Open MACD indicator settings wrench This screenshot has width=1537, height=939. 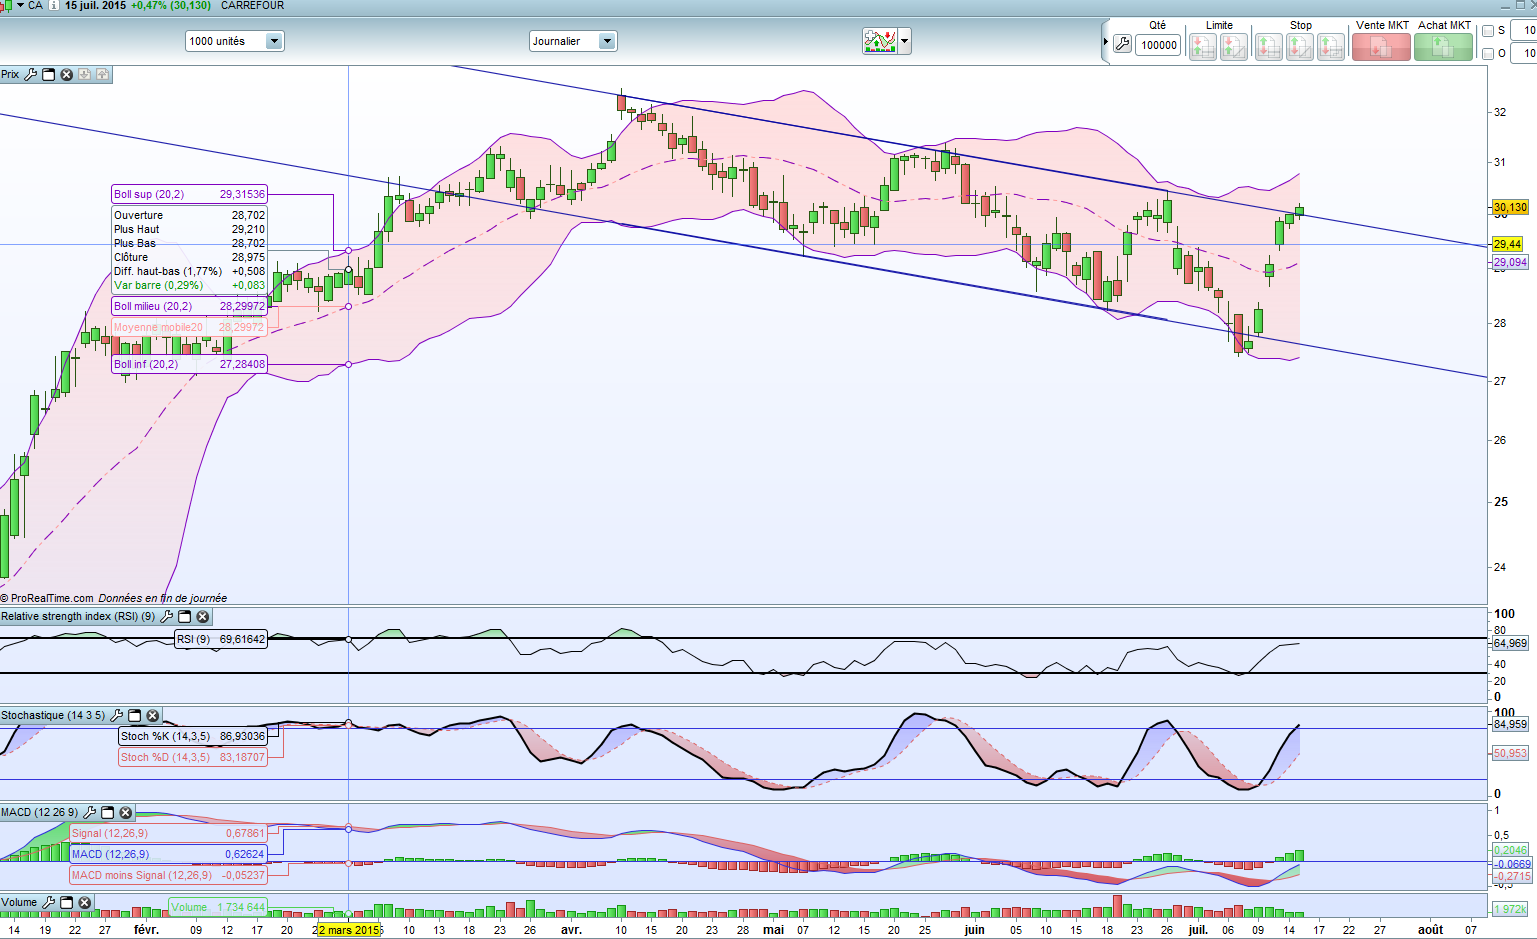90,813
